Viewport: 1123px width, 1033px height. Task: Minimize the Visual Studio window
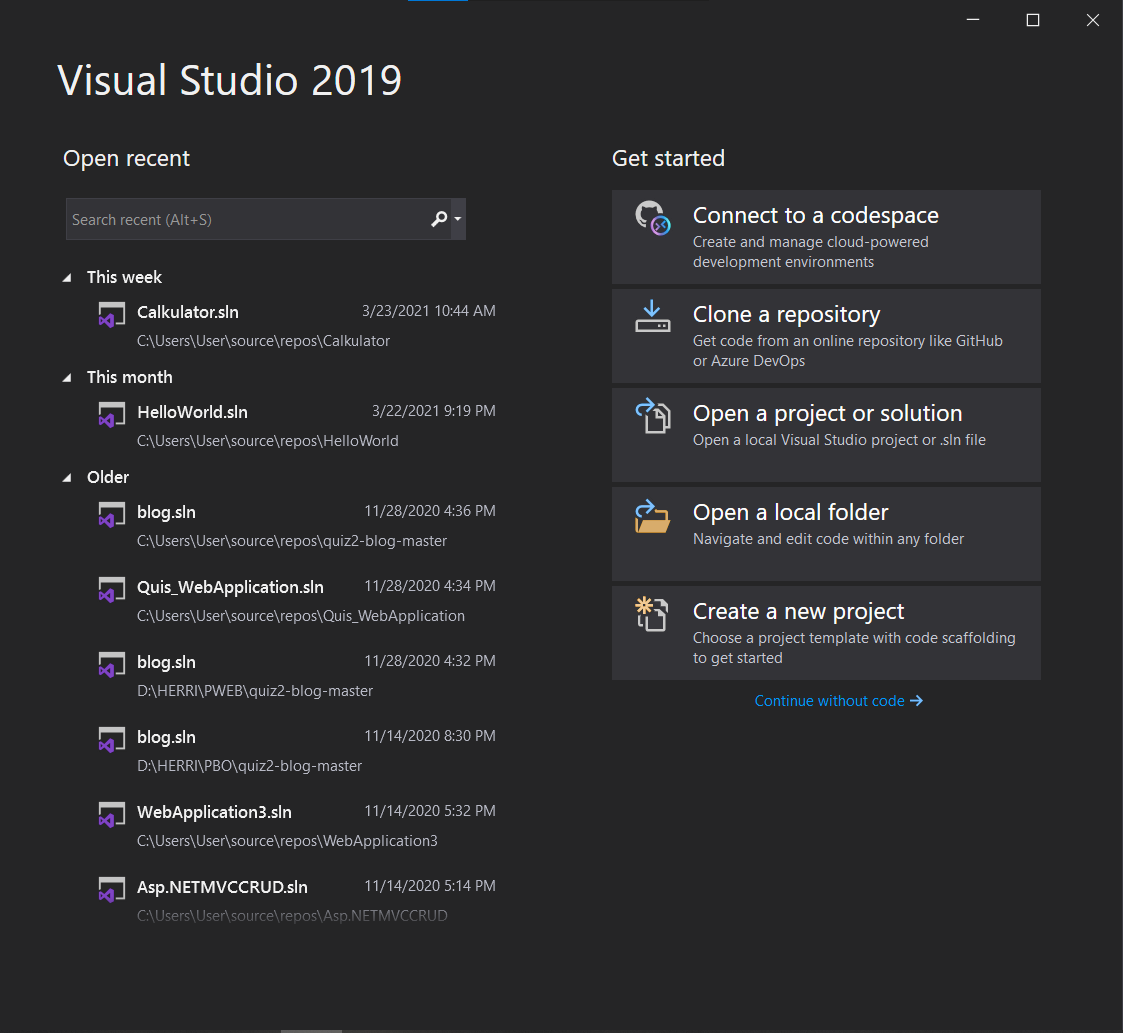tap(973, 20)
